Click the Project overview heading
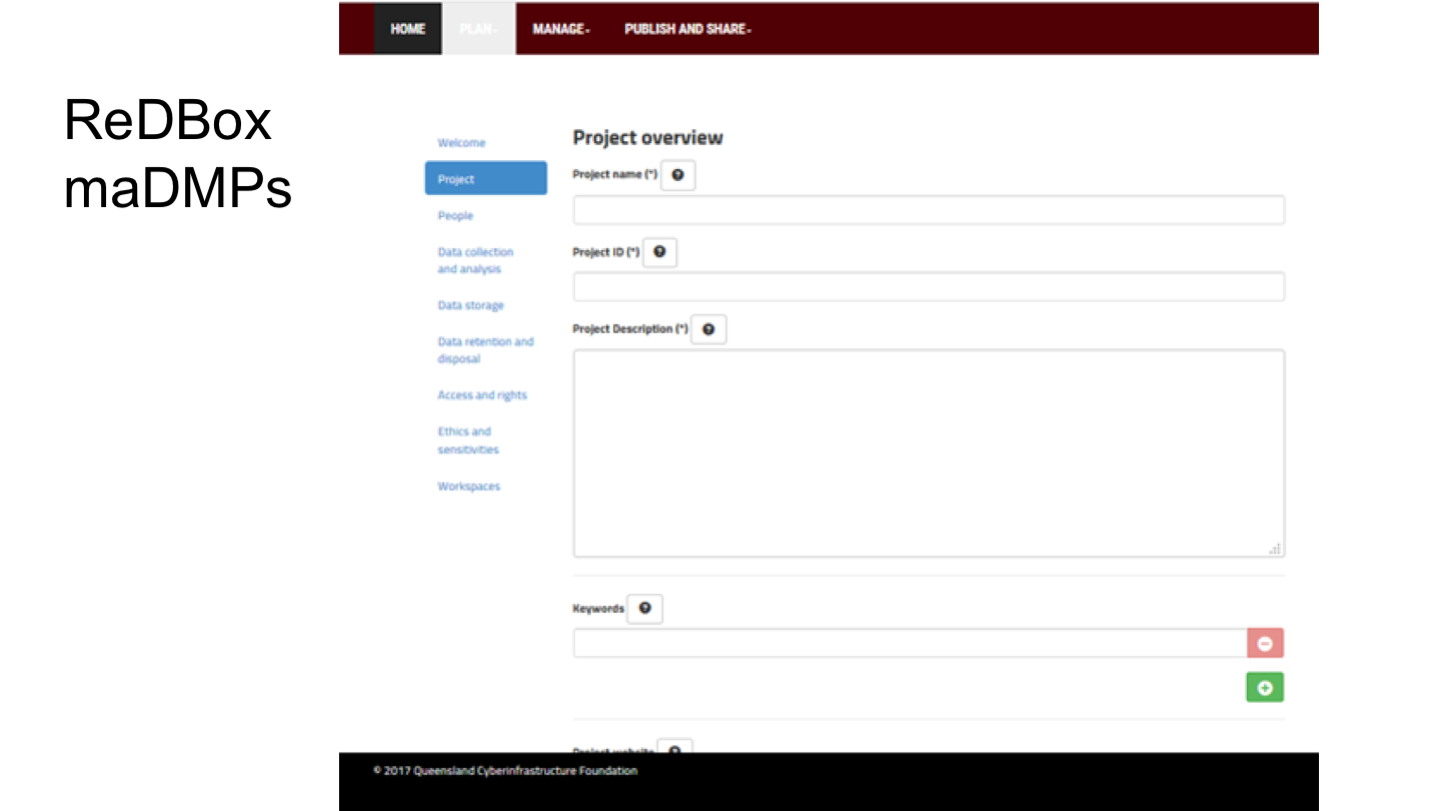 click(648, 138)
